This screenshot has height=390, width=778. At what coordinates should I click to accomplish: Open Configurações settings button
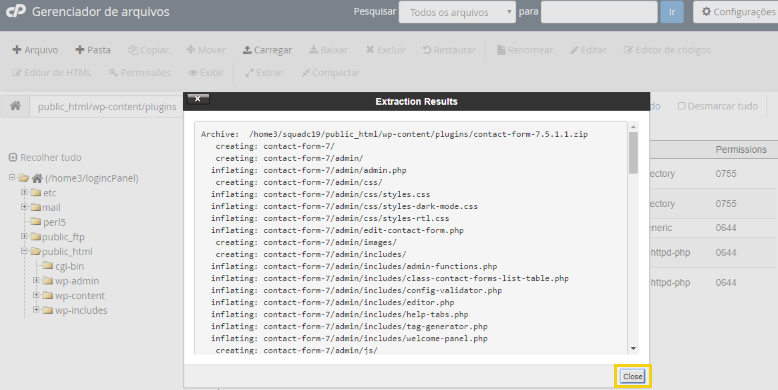click(x=737, y=12)
